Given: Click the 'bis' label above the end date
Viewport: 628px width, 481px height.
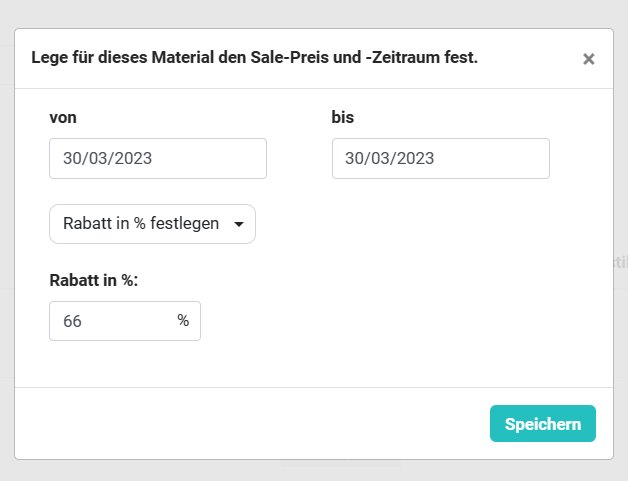Looking at the screenshot, I should click(x=343, y=117).
